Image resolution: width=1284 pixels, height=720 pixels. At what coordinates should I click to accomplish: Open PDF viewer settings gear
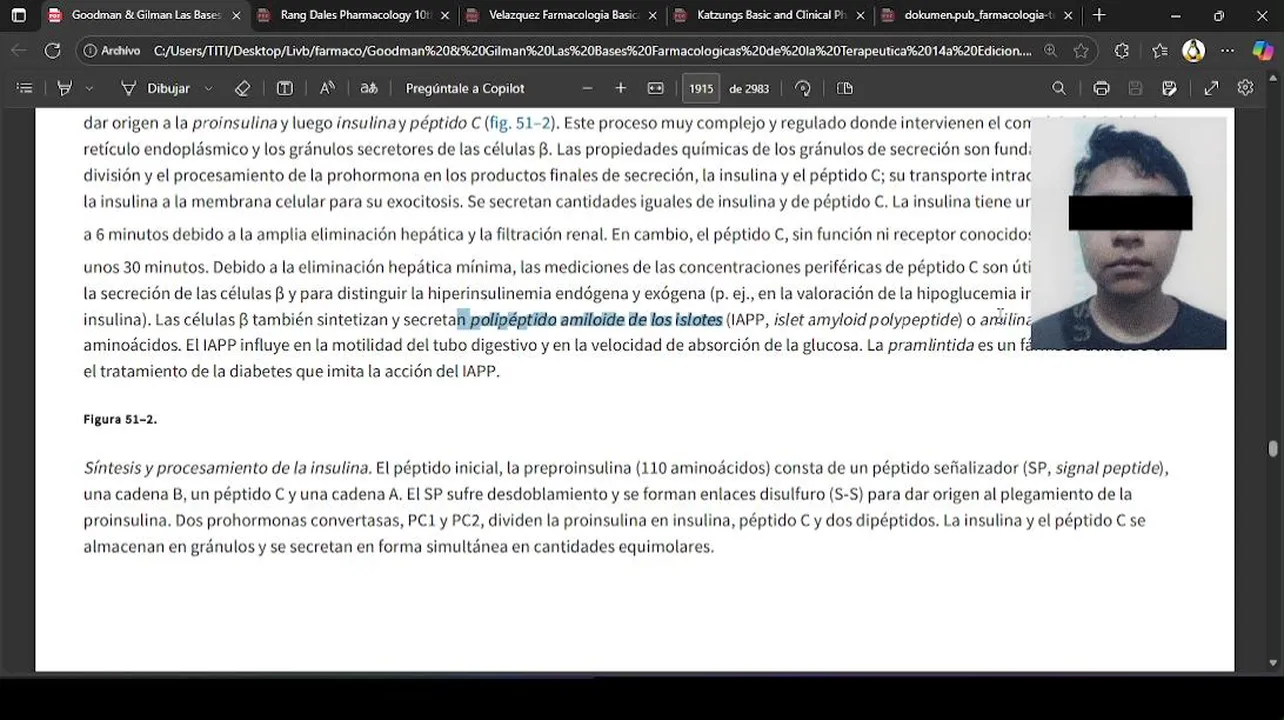click(x=1245, y=88)
